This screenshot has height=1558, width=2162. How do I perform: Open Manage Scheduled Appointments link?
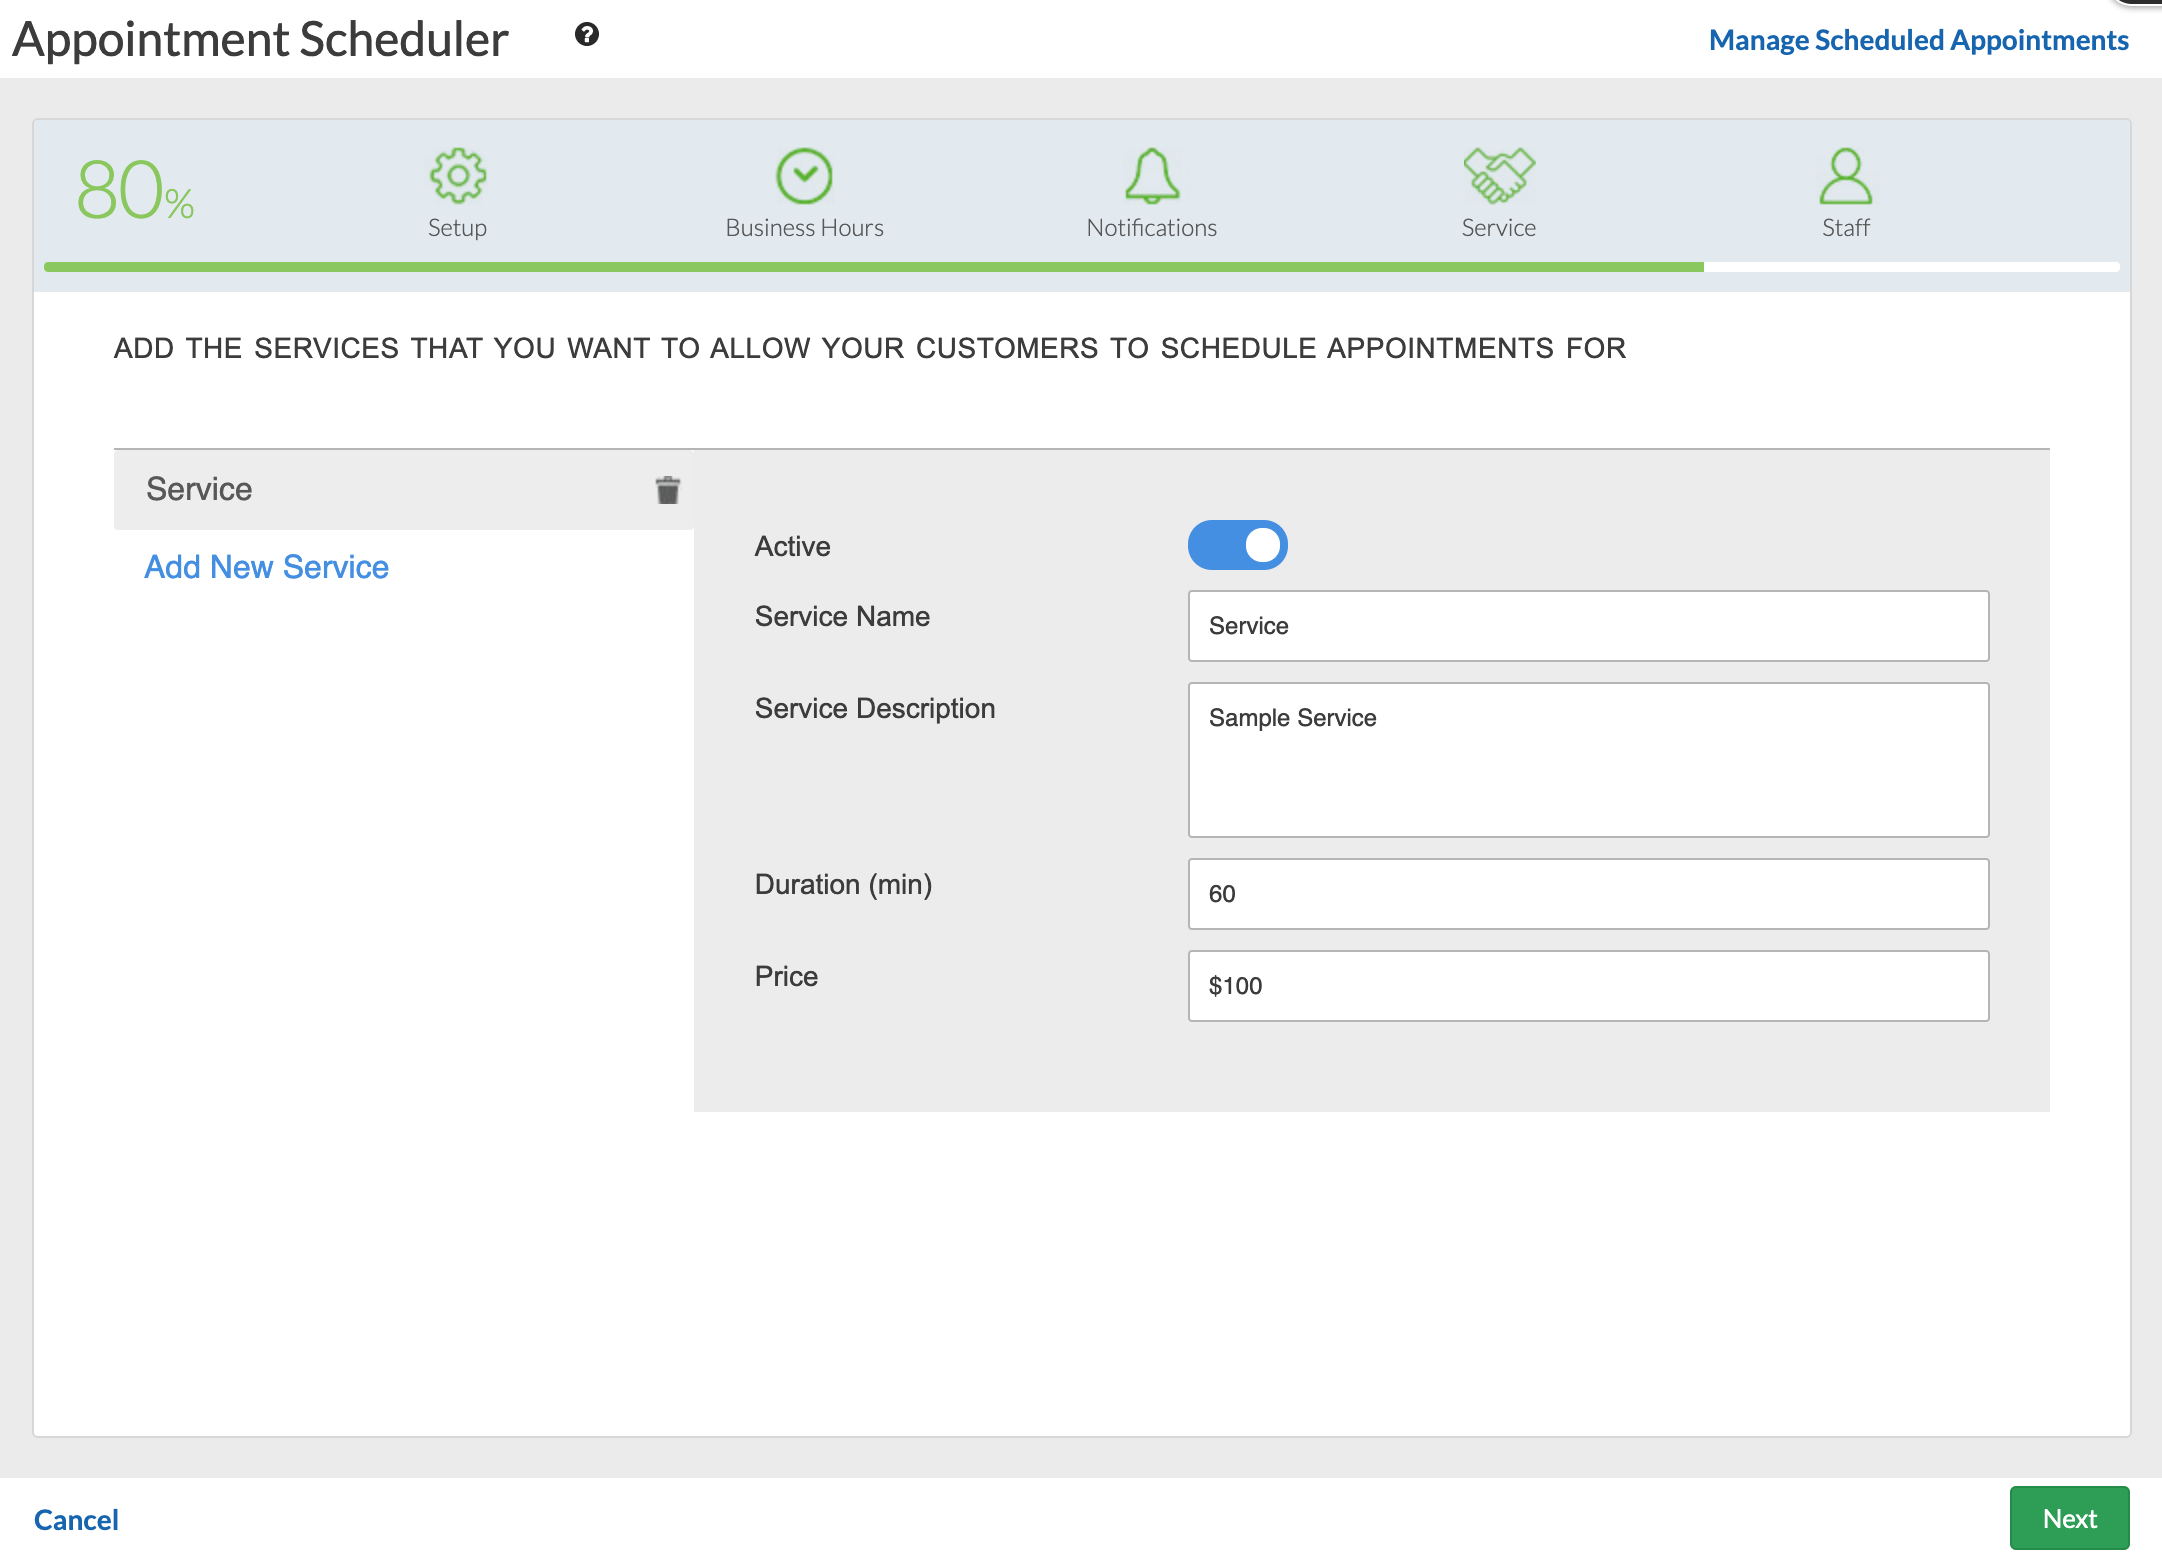pos(1917,40)
